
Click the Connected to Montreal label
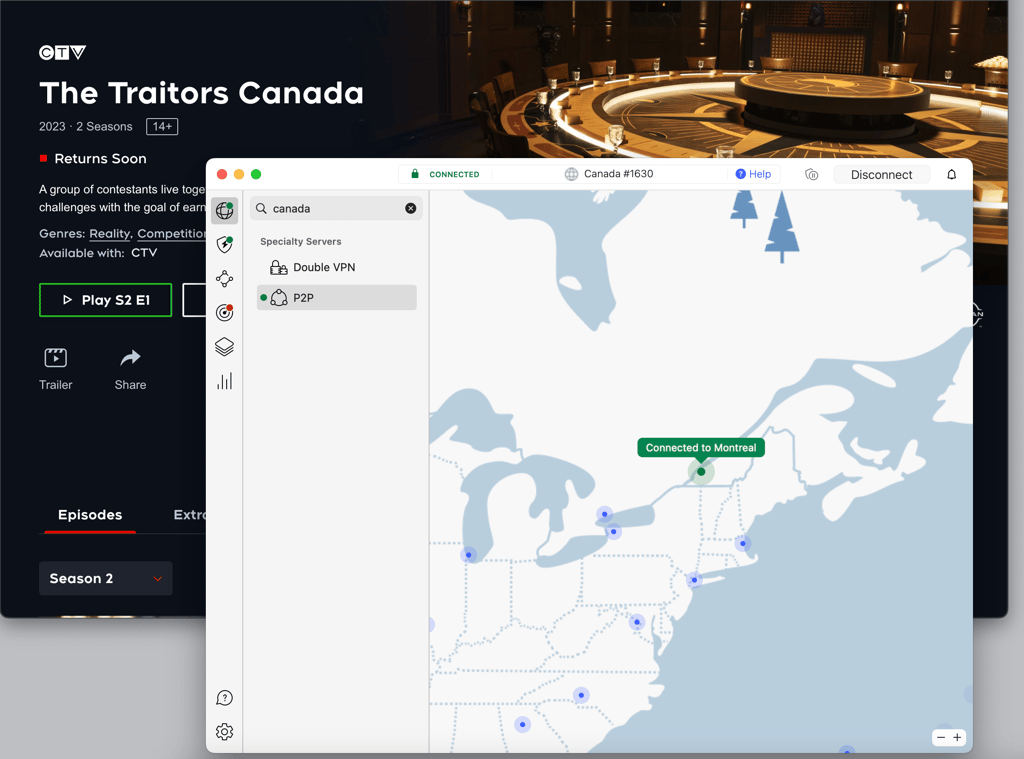pyautogui.click(x=701, y=447)
